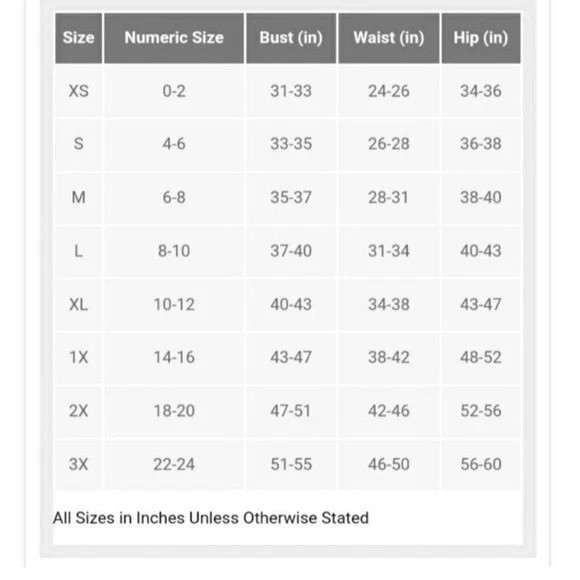Image resolution: width=580 pixels, height=580 pixels.
Task: Select the M size row label
Action: (78, 198)
